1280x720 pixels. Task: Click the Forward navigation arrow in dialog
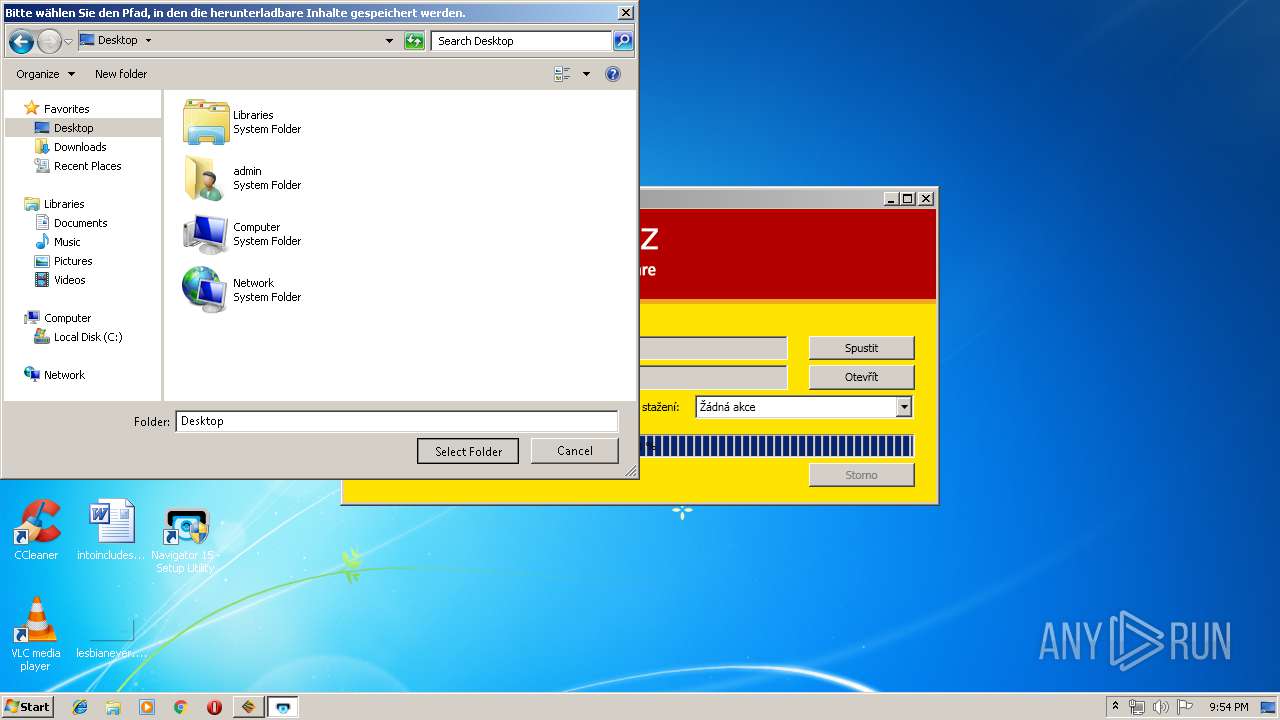coord(49,41)
